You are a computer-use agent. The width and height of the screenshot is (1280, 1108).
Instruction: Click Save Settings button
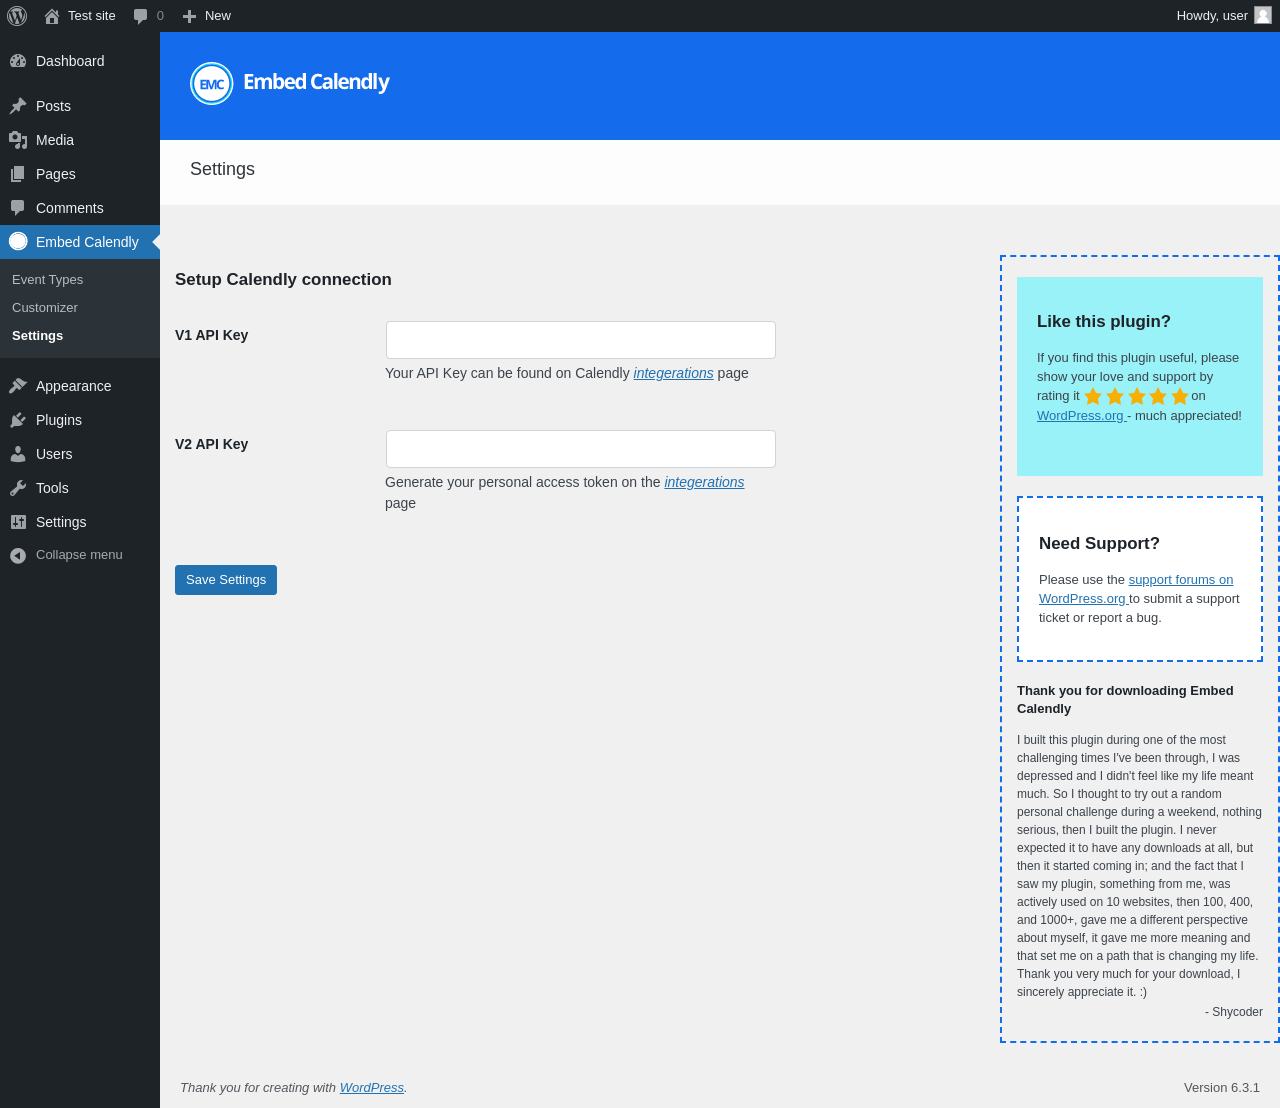pos(226,580)
